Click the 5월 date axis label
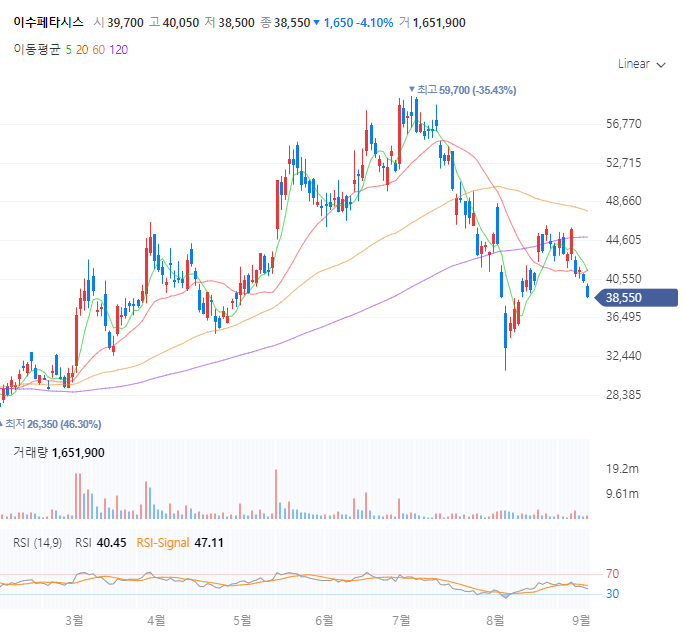The image size is (685, 640). (x=242, y=620)
